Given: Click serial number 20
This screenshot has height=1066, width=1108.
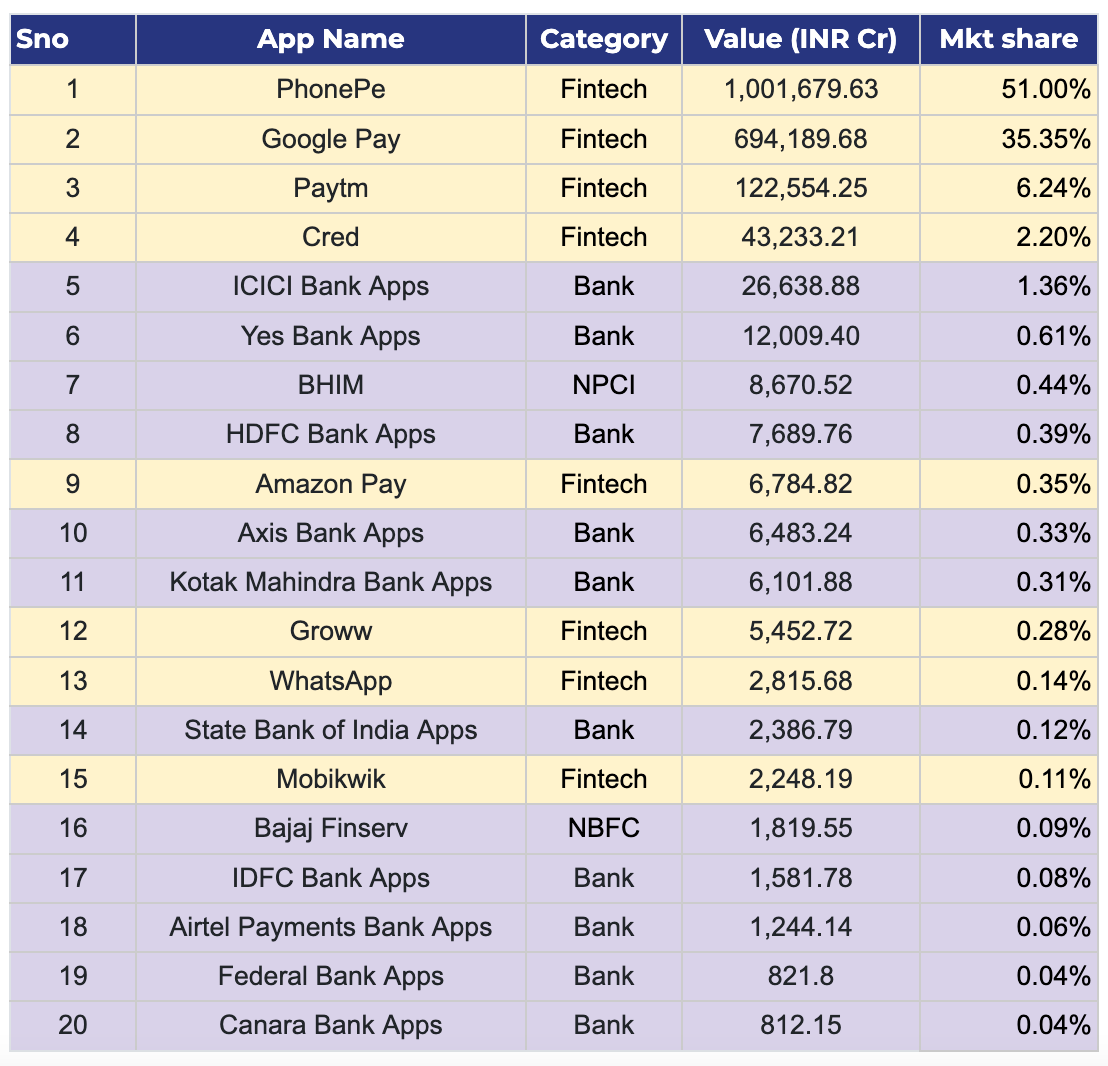Looking at the screenshot, I should coord(73,1025).
